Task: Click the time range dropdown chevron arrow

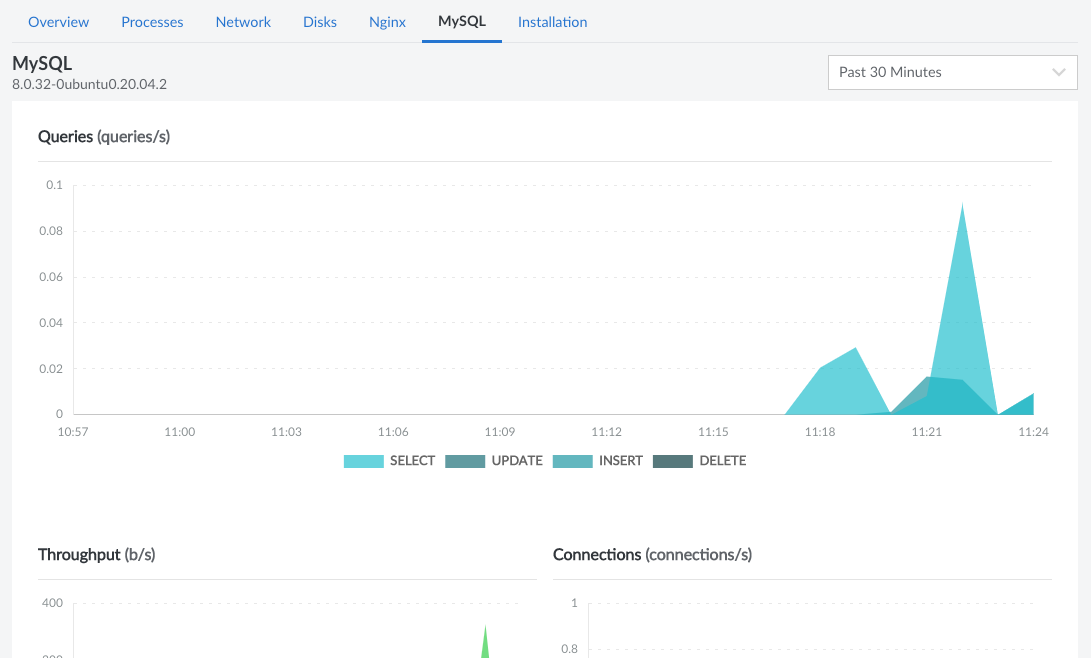Action: [1060, 72]
